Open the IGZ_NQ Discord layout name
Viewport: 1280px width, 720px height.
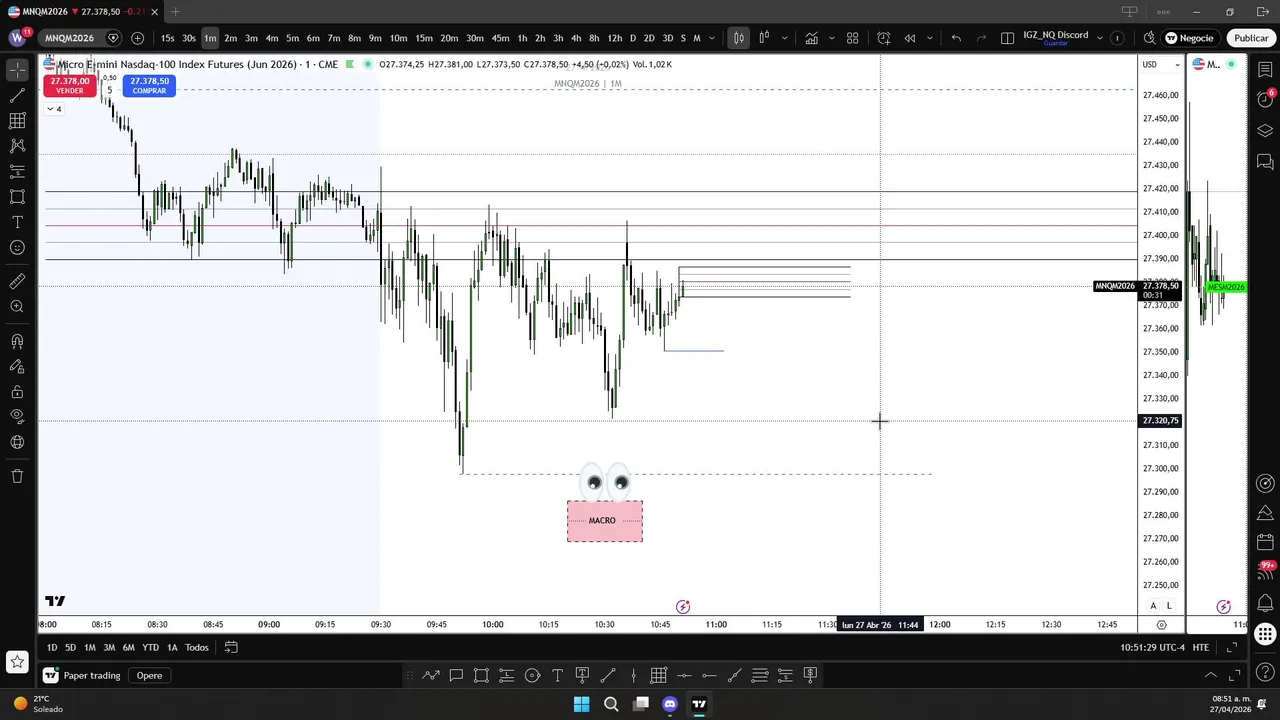[1055, 38]
